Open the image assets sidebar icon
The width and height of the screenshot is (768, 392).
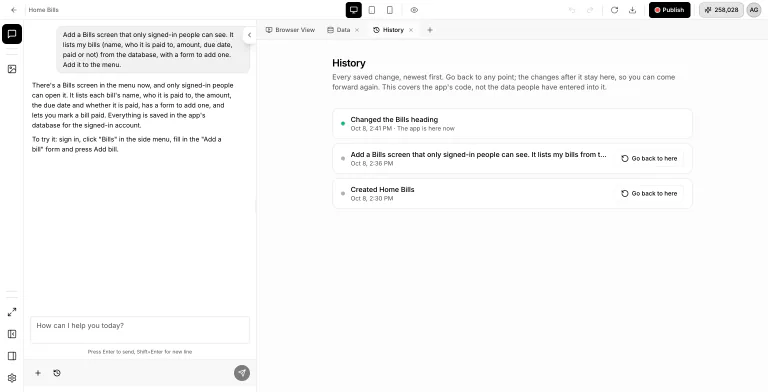pyautogui.click(x=12, y=69)
